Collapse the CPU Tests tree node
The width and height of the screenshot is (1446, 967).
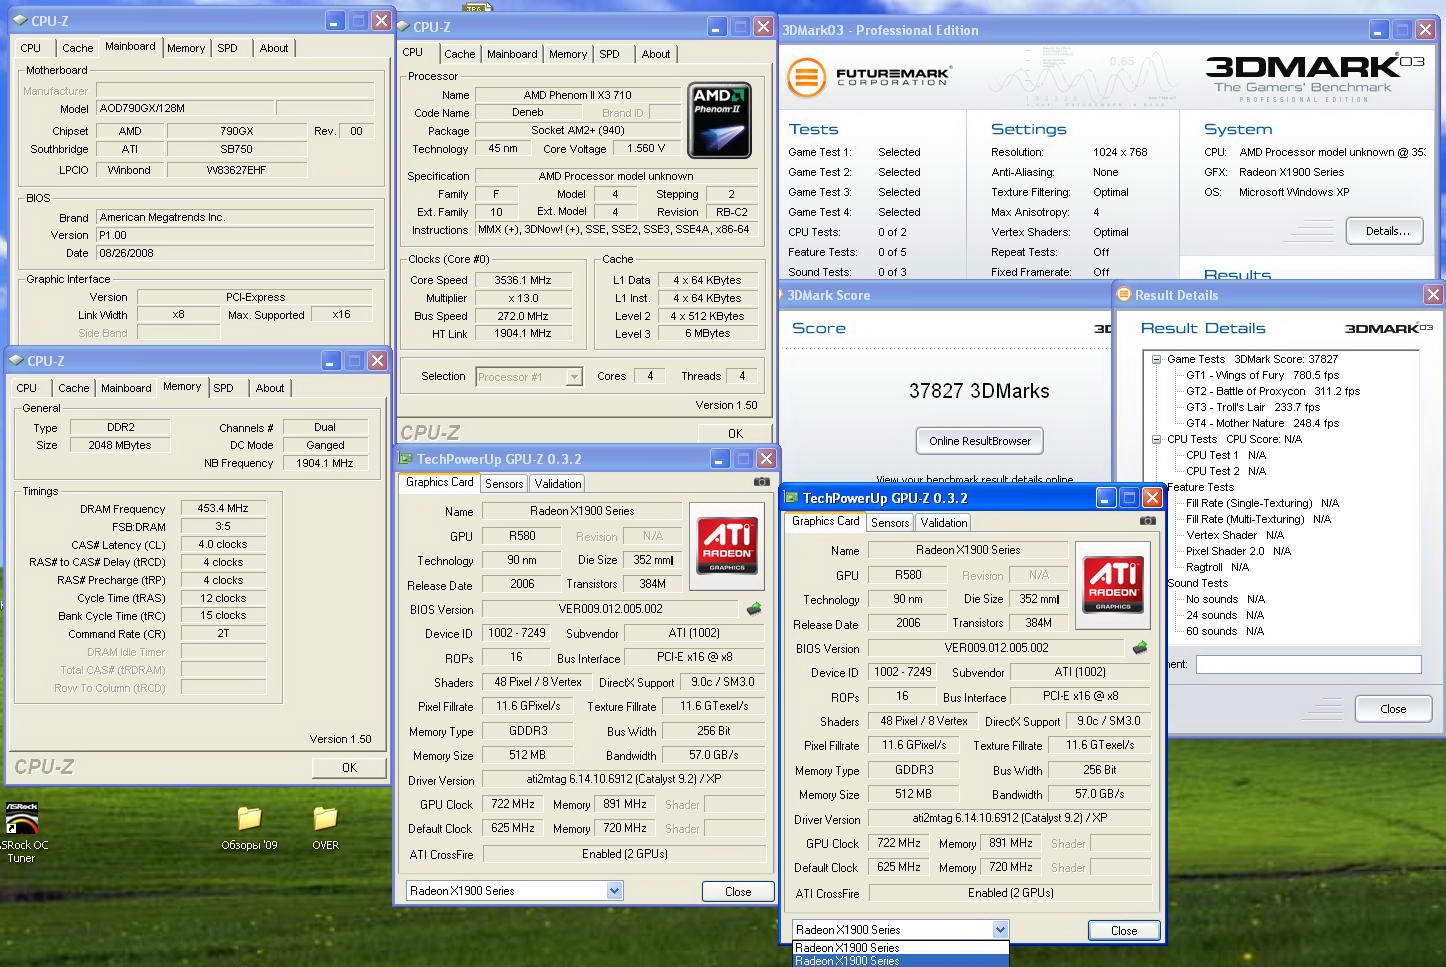tap(1156, 439)
